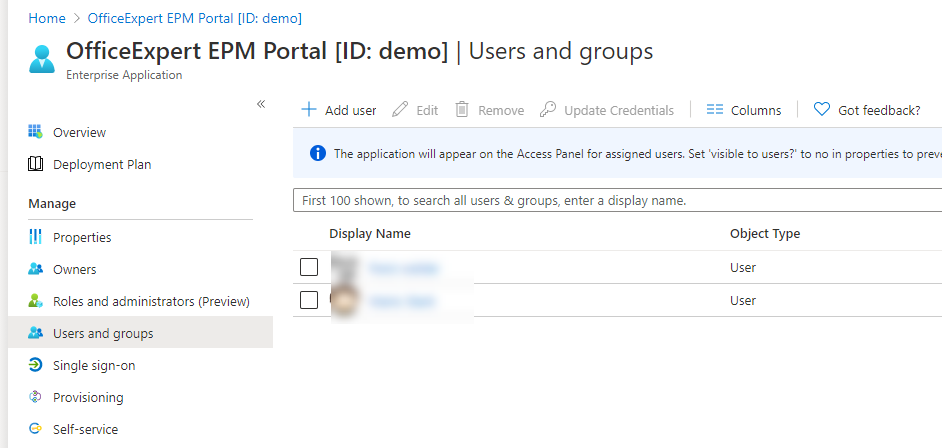Tick the checkbox for the second user row
The width and height of the screenshot is (942, 448).
click(x=309, y=300)
